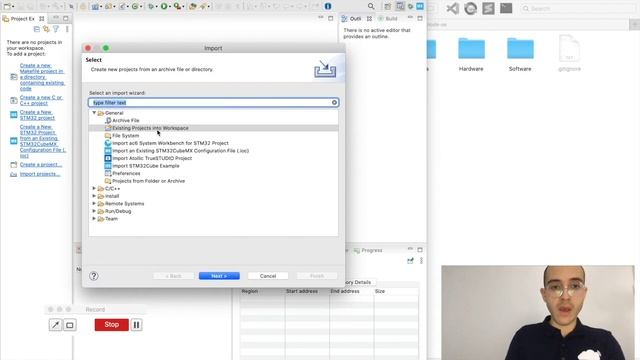The height and width of the screenshot is (360, 640).
Task: Select Preferences in the import list
Action: click(x=126, y=173)
